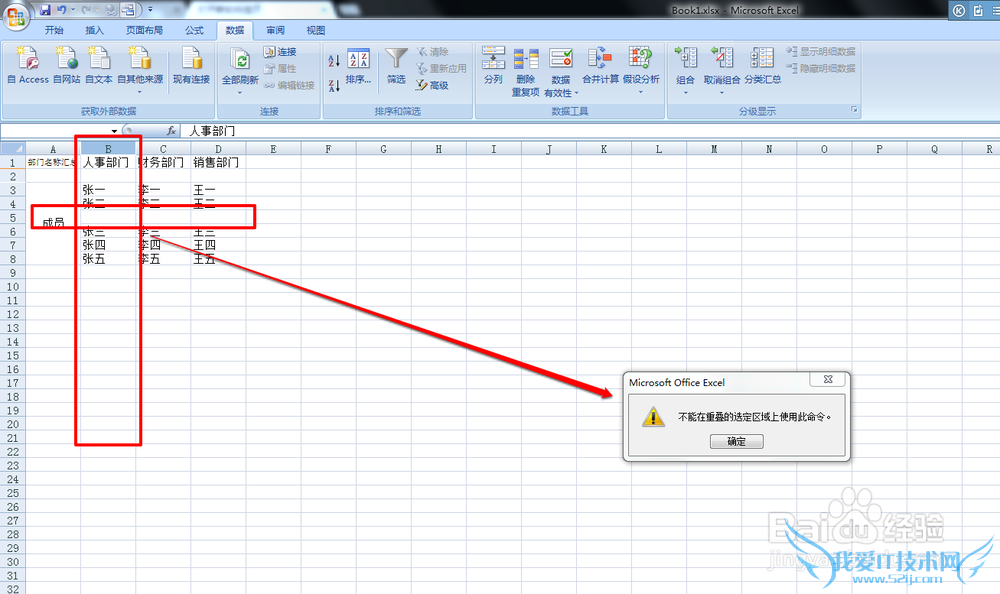Expand 分级显示 outline dialog launcher

854,110
